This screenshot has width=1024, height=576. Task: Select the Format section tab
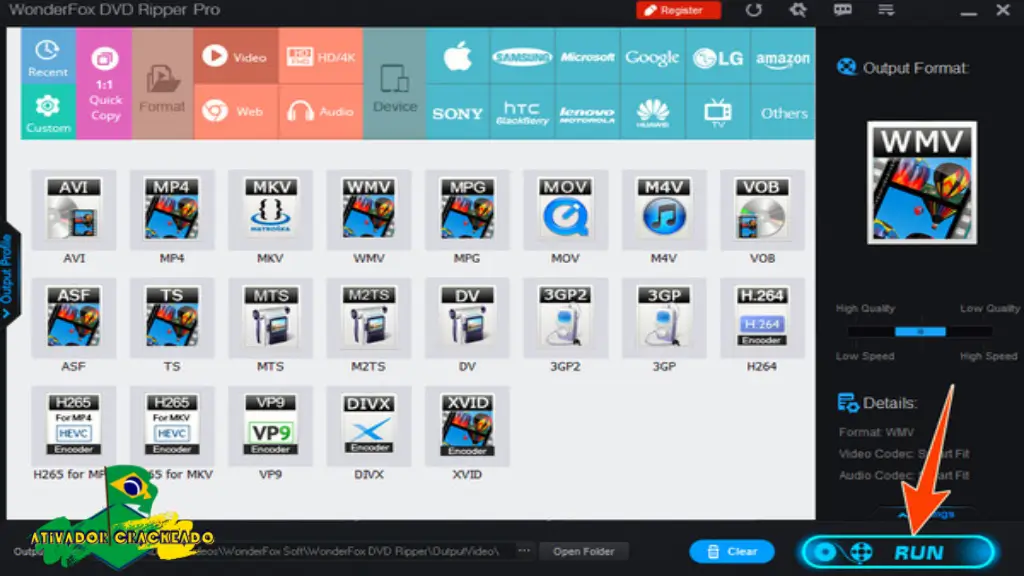(x=162, y=84)
